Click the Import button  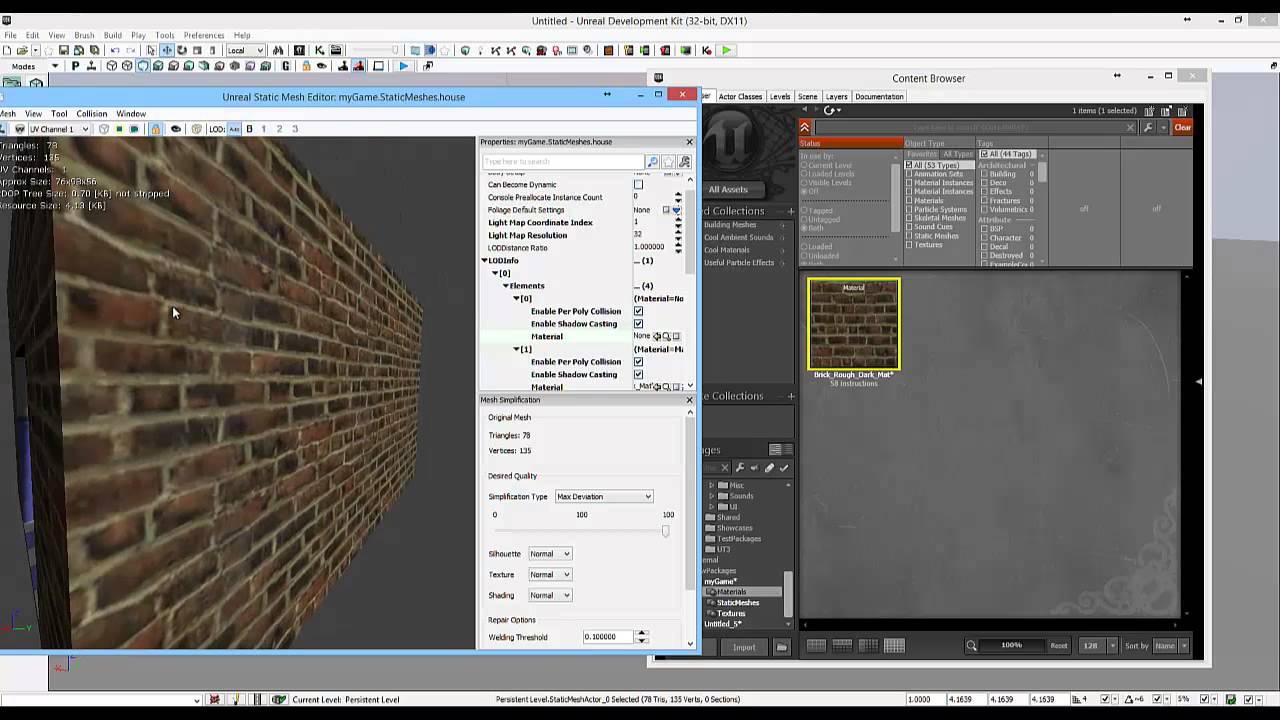click(x=744, y=647)
